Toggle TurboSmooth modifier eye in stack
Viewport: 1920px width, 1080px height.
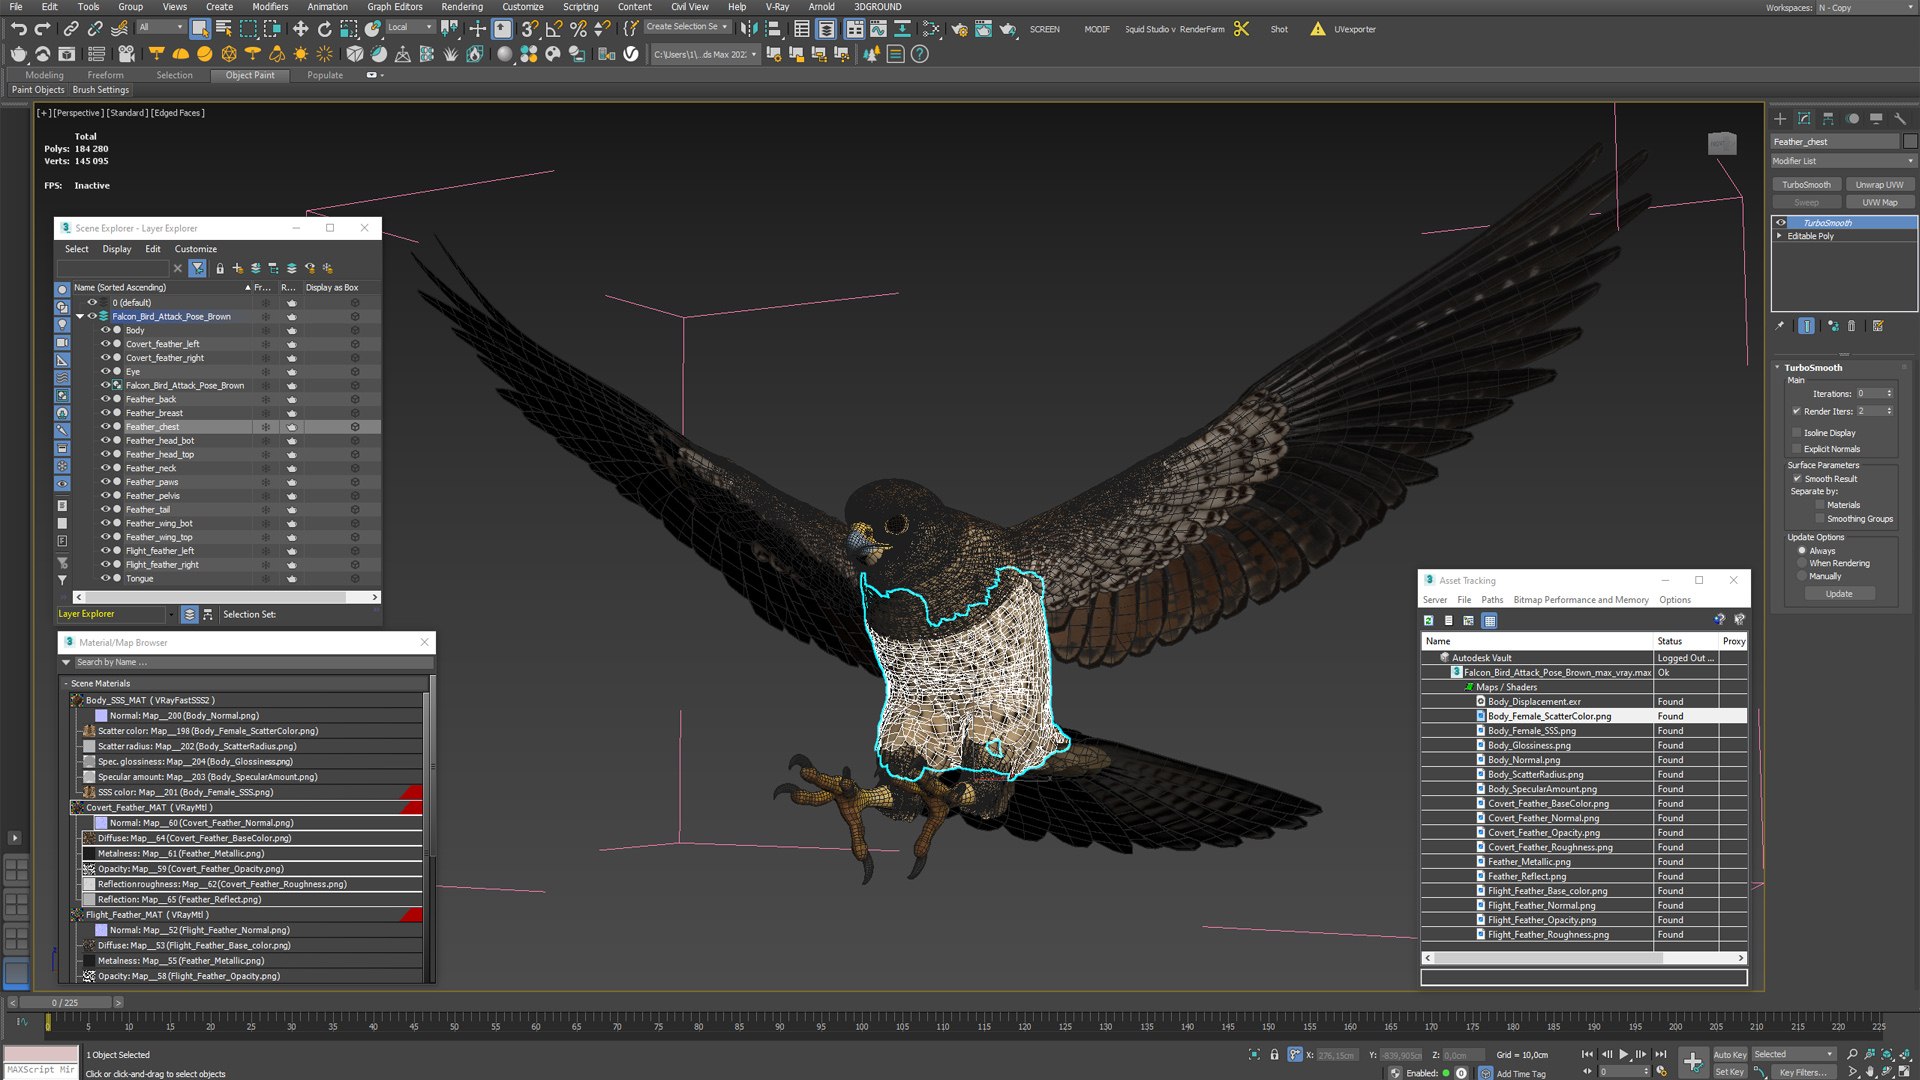tap(1781, 223)
